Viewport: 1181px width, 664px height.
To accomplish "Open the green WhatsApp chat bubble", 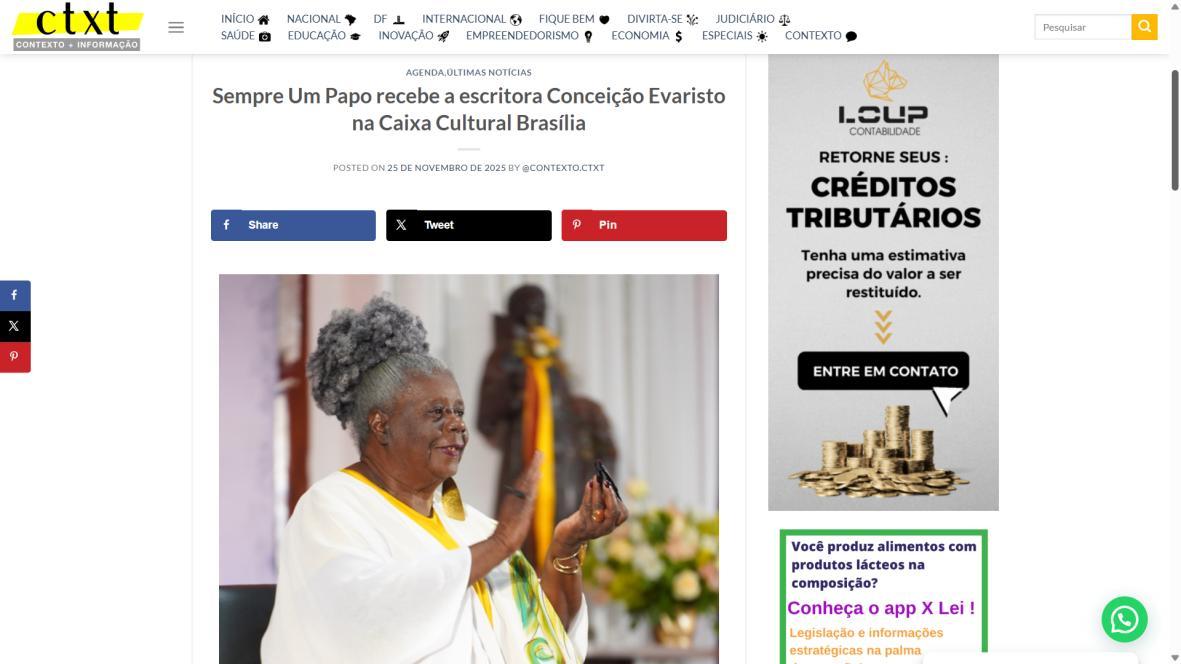I will (1124, 619).
